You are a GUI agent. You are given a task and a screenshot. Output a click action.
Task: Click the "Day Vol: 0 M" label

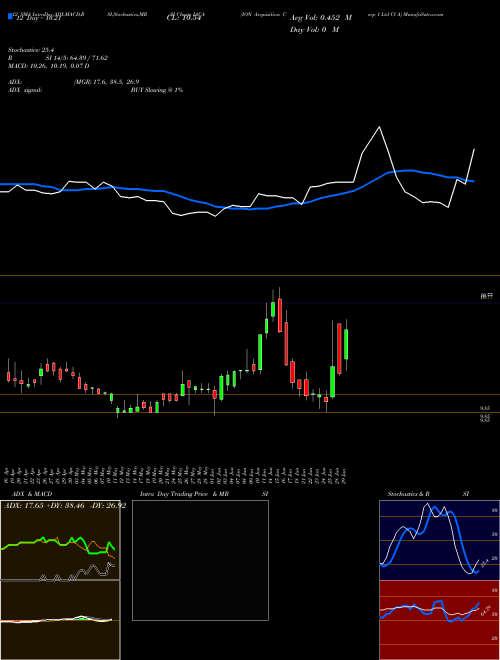pyautogui.click(x=314, y=30)
